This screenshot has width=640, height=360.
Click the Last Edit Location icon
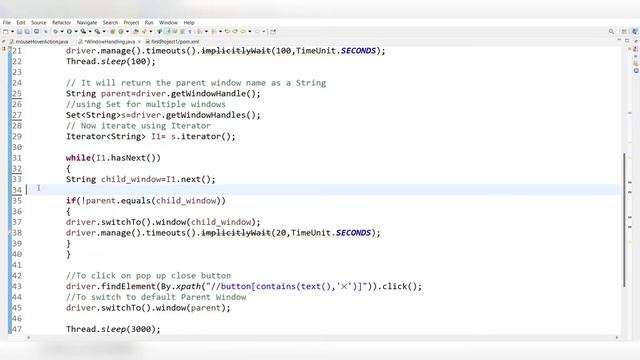pos(227,31)
